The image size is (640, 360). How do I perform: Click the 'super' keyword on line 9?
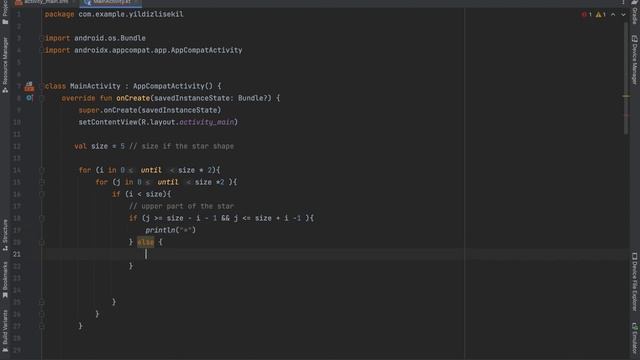(x=89, y=110)
